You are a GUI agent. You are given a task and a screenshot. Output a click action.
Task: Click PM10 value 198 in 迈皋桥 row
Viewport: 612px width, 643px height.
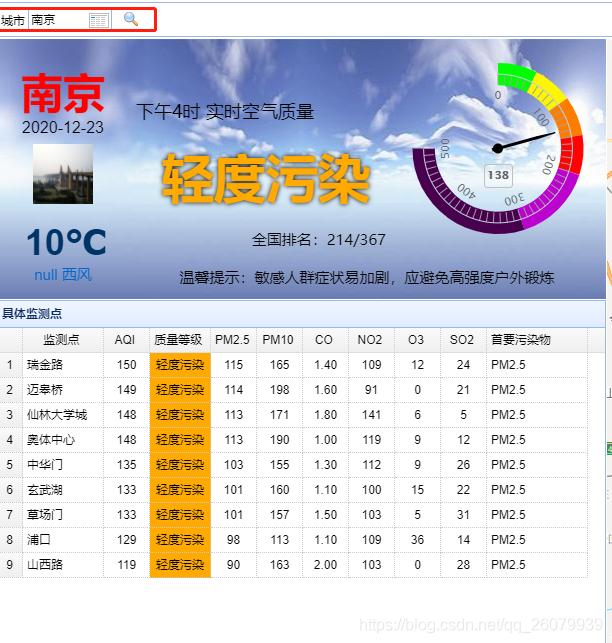pos(280,390)
